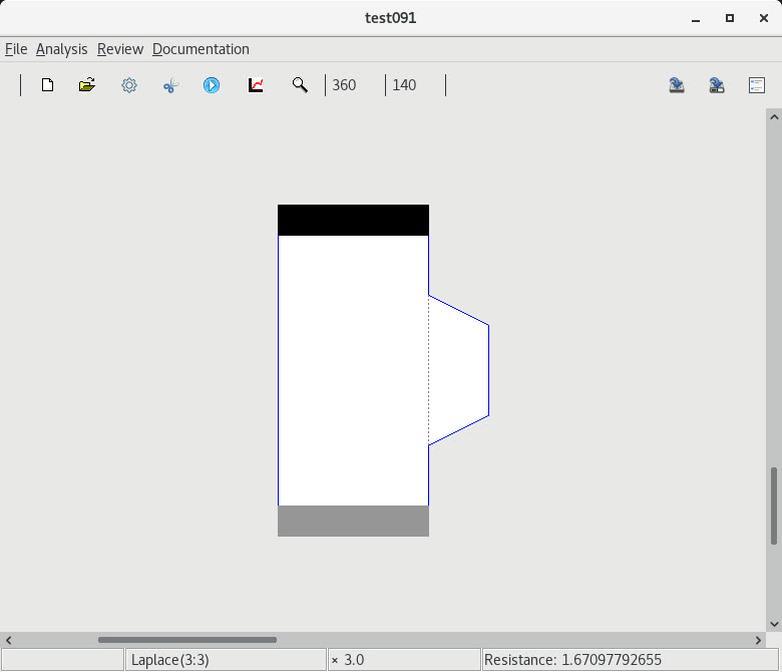This screenshot has height=672, width=782.
Task: Click the vertical scrollbar down arrow
Action: 773,624
